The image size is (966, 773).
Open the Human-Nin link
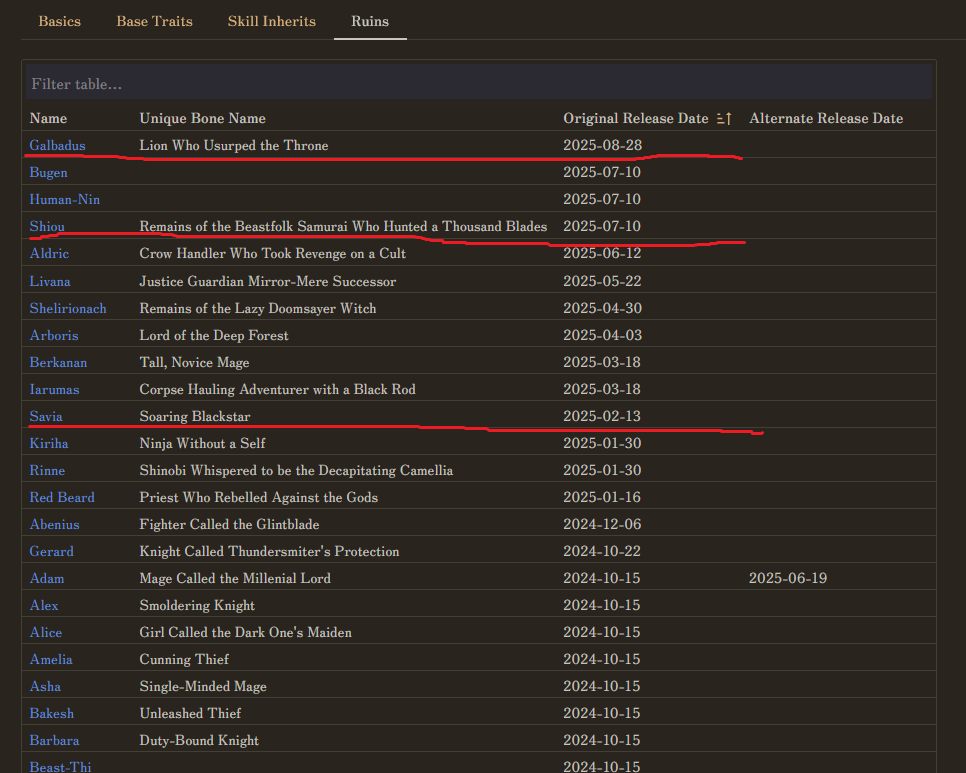(x=65, y=200)
